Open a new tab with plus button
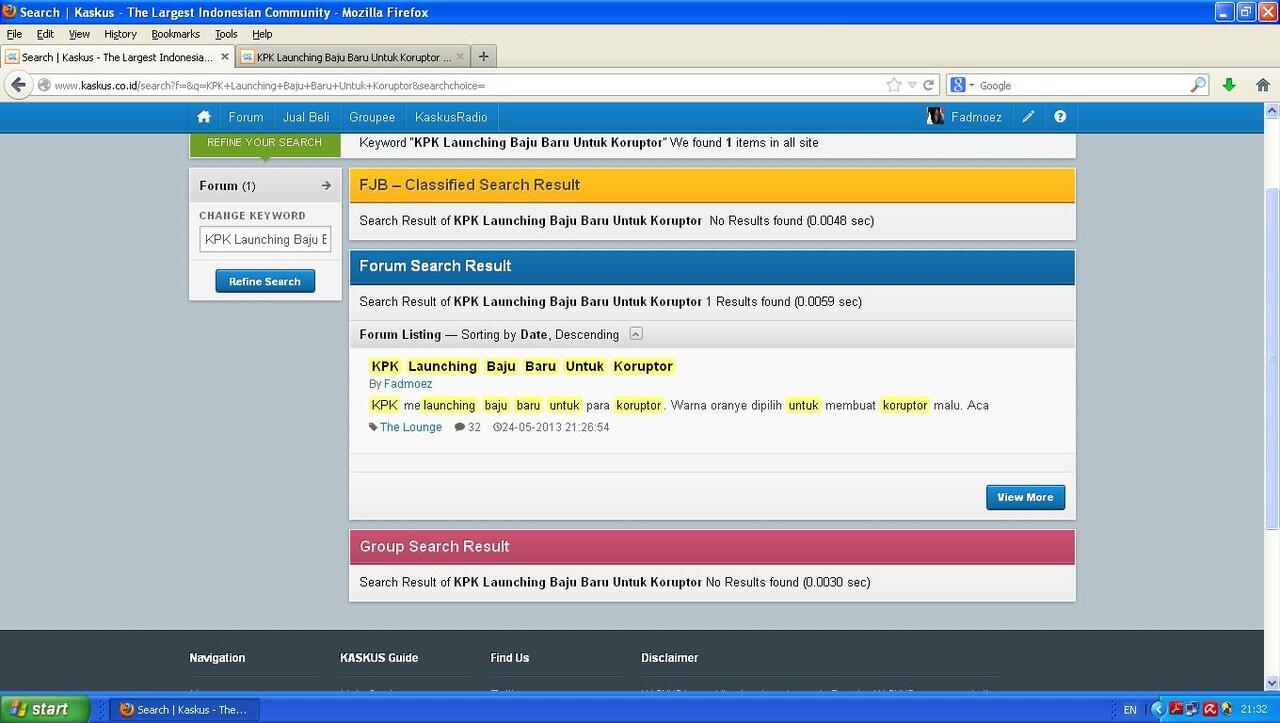 483,57
